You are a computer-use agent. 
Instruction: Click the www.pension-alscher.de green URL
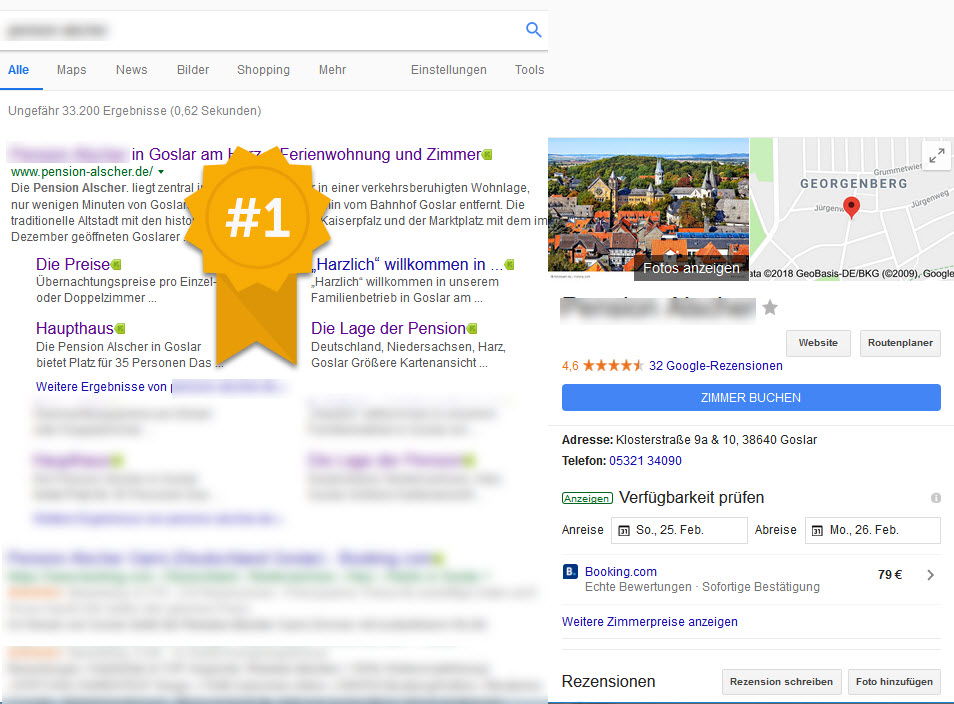point(82,172)
